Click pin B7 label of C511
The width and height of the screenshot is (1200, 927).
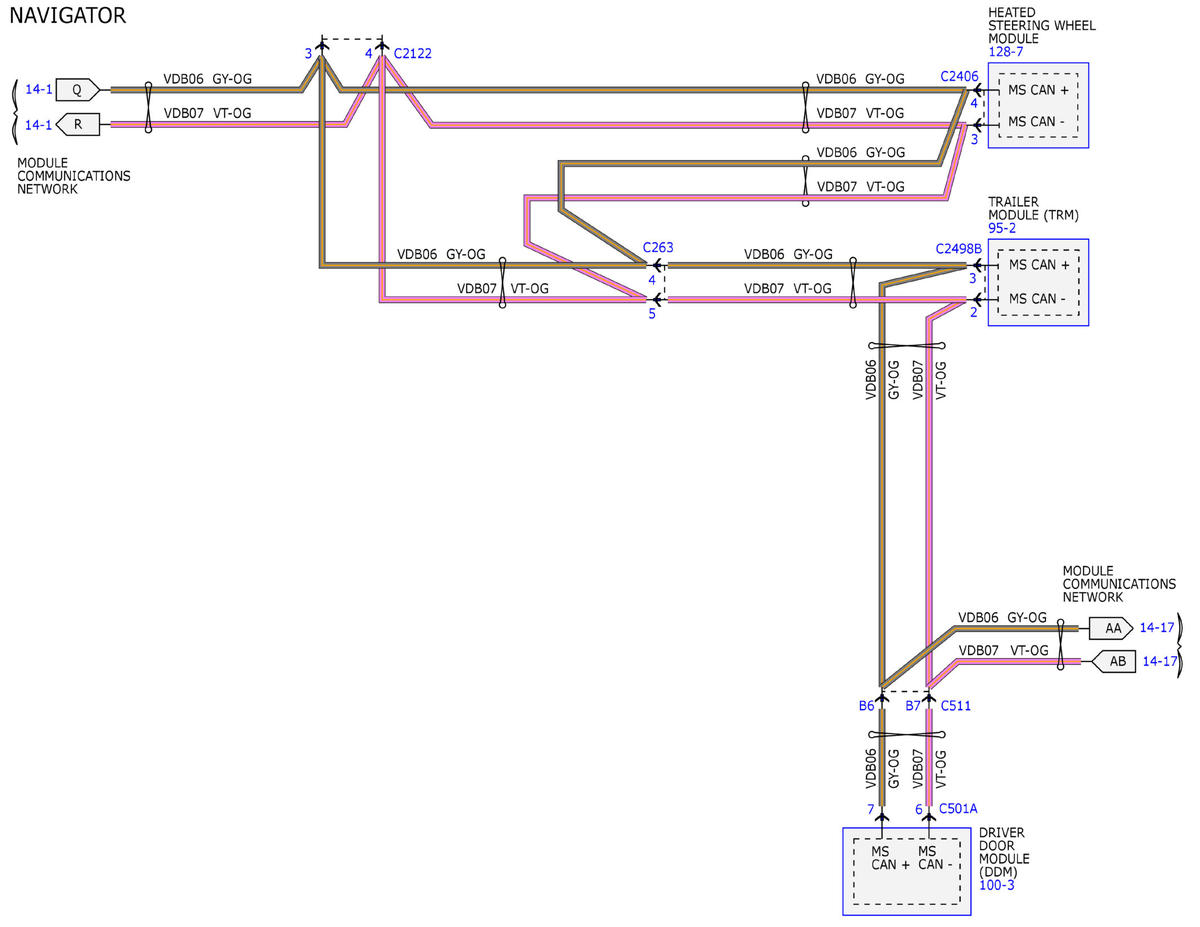coord(913,705)
